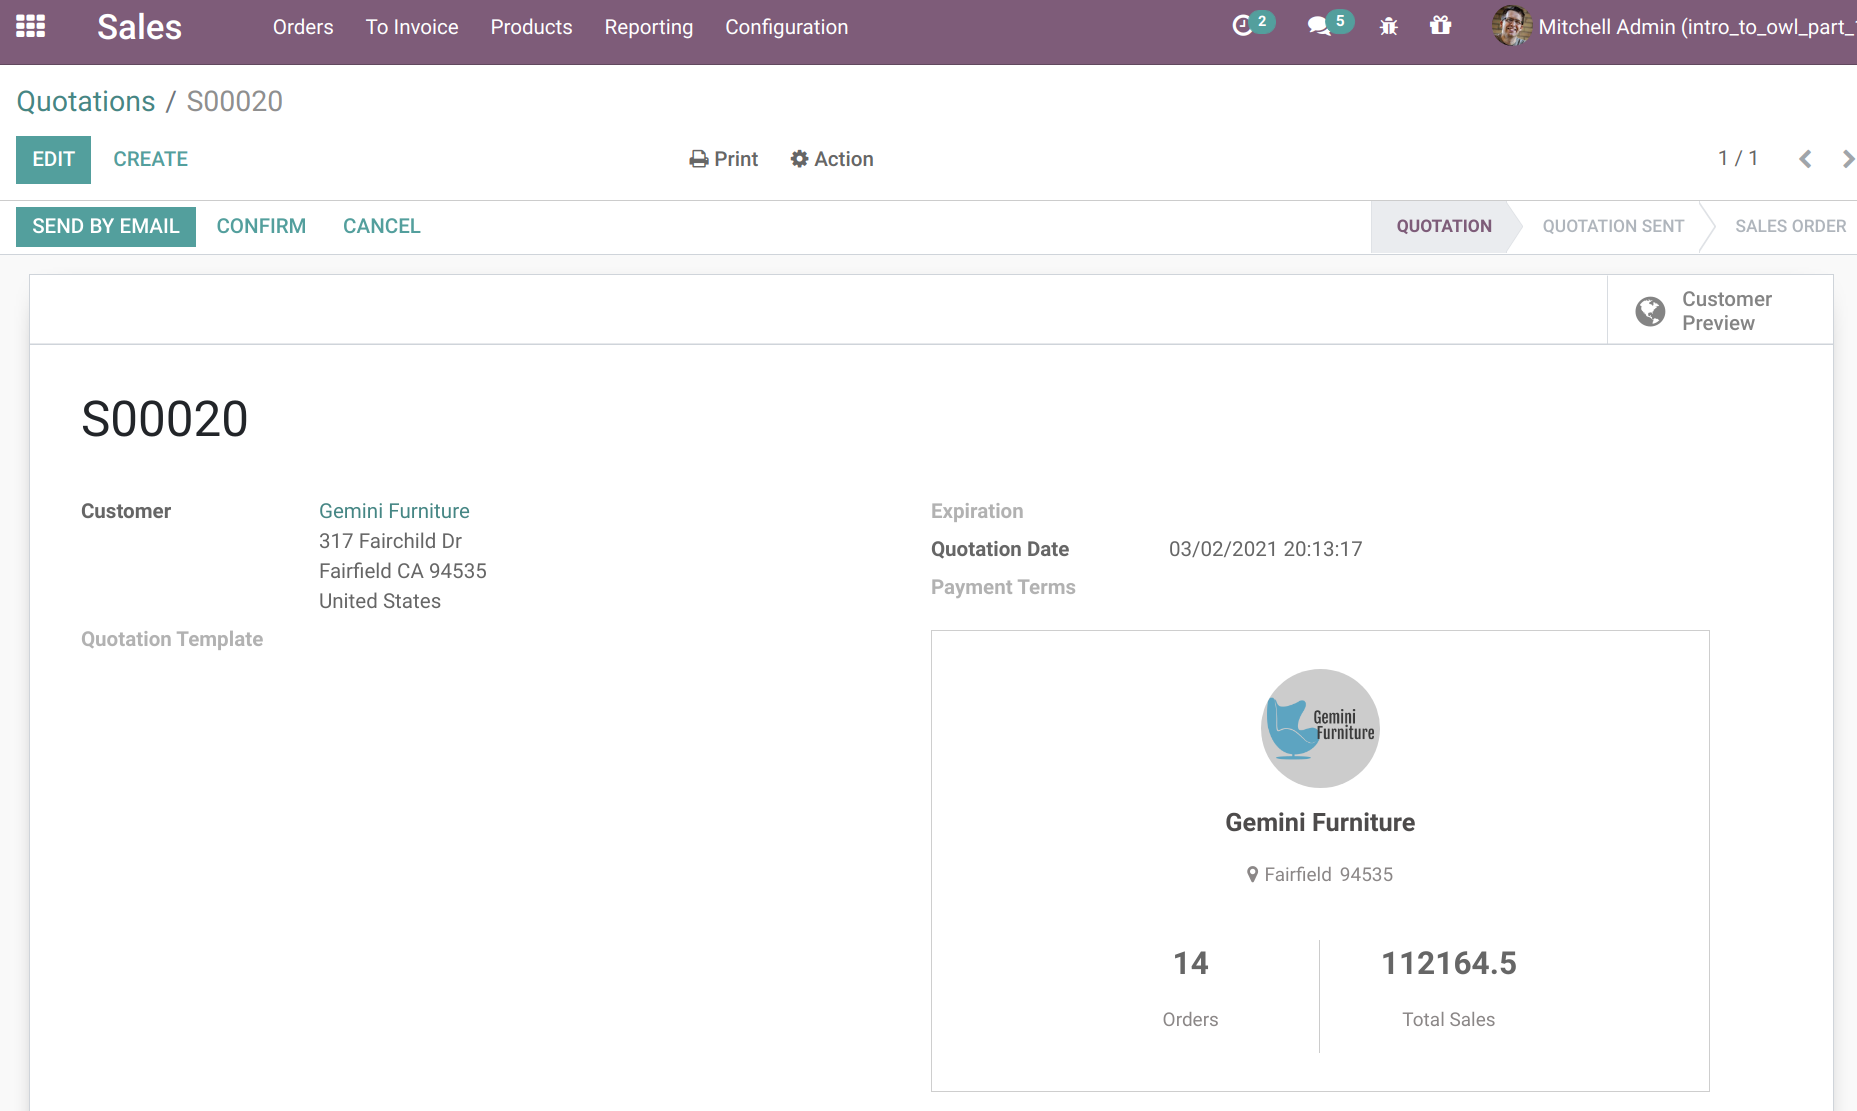1857x1111 pixels.
Task: Open the Configuration menu
Action: [786, 27]
